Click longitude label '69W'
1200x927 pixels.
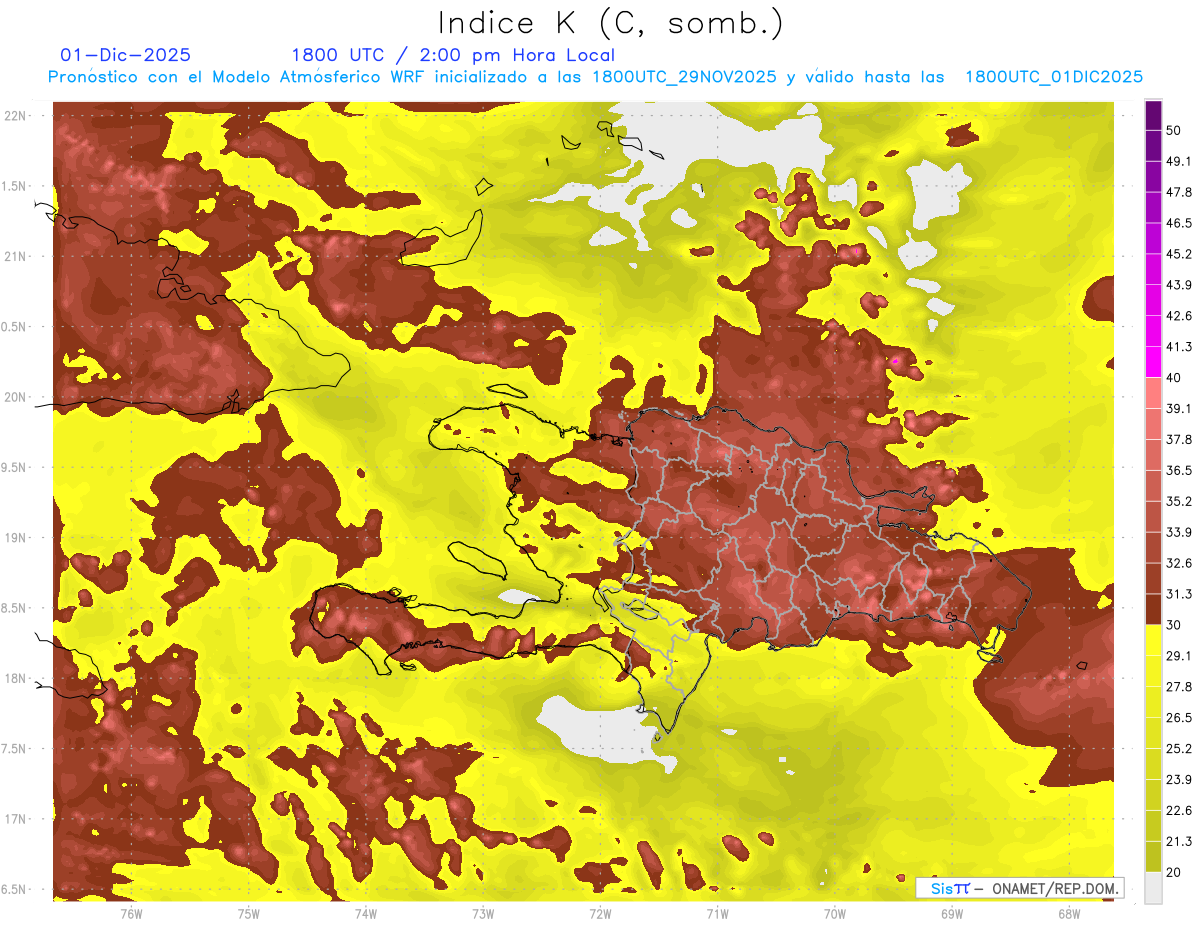coord(951,913)
